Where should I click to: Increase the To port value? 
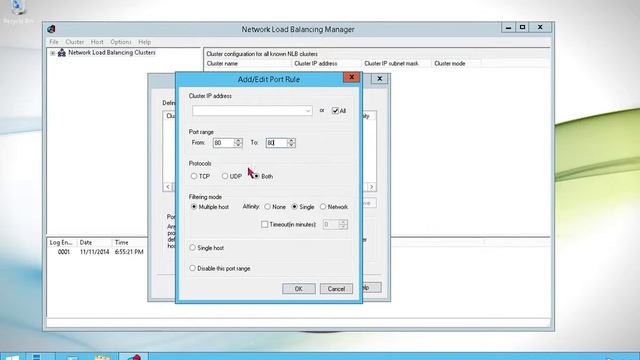pyautogui.click(x=291, y=140)
